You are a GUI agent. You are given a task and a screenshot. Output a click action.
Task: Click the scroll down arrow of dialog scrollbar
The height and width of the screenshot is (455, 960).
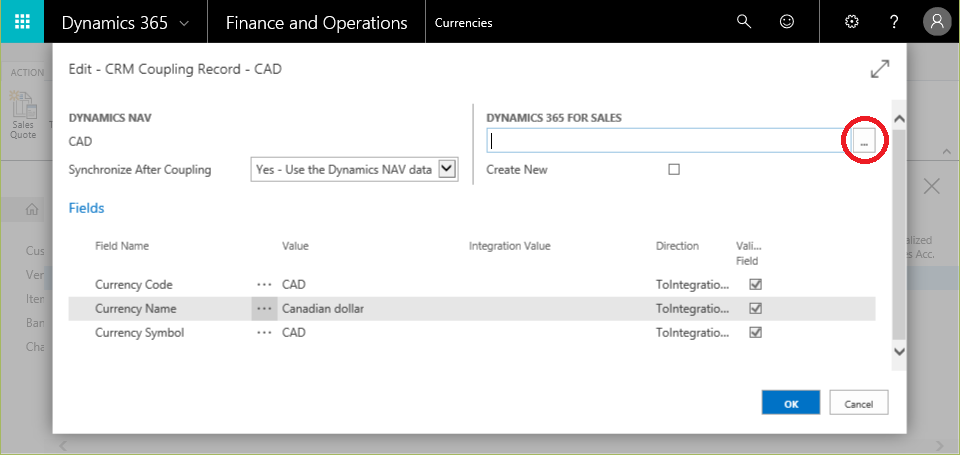[x=899, y=352]
